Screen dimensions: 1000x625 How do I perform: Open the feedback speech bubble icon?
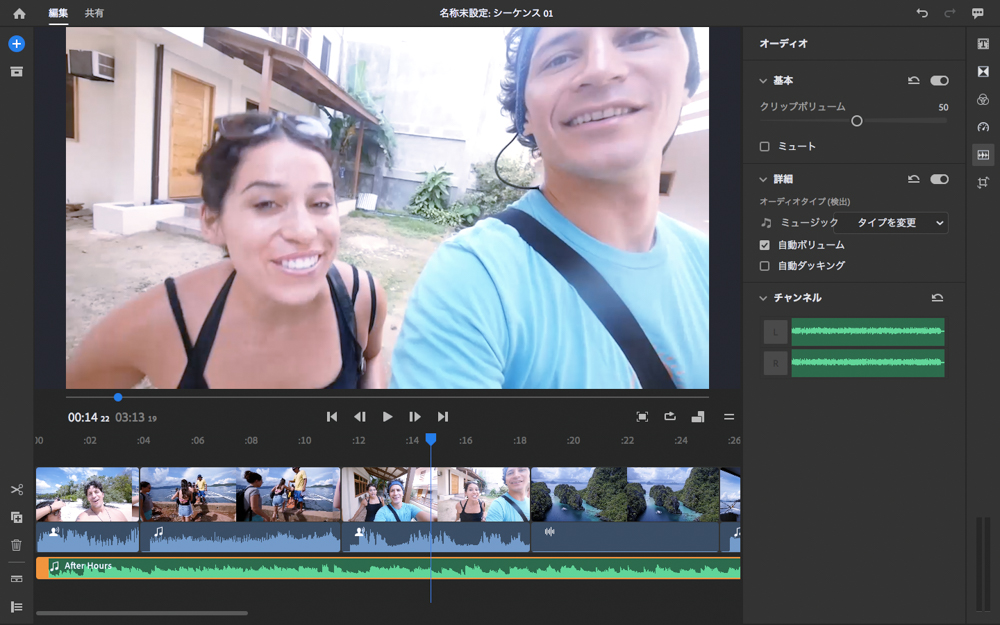tap(977, 13)
